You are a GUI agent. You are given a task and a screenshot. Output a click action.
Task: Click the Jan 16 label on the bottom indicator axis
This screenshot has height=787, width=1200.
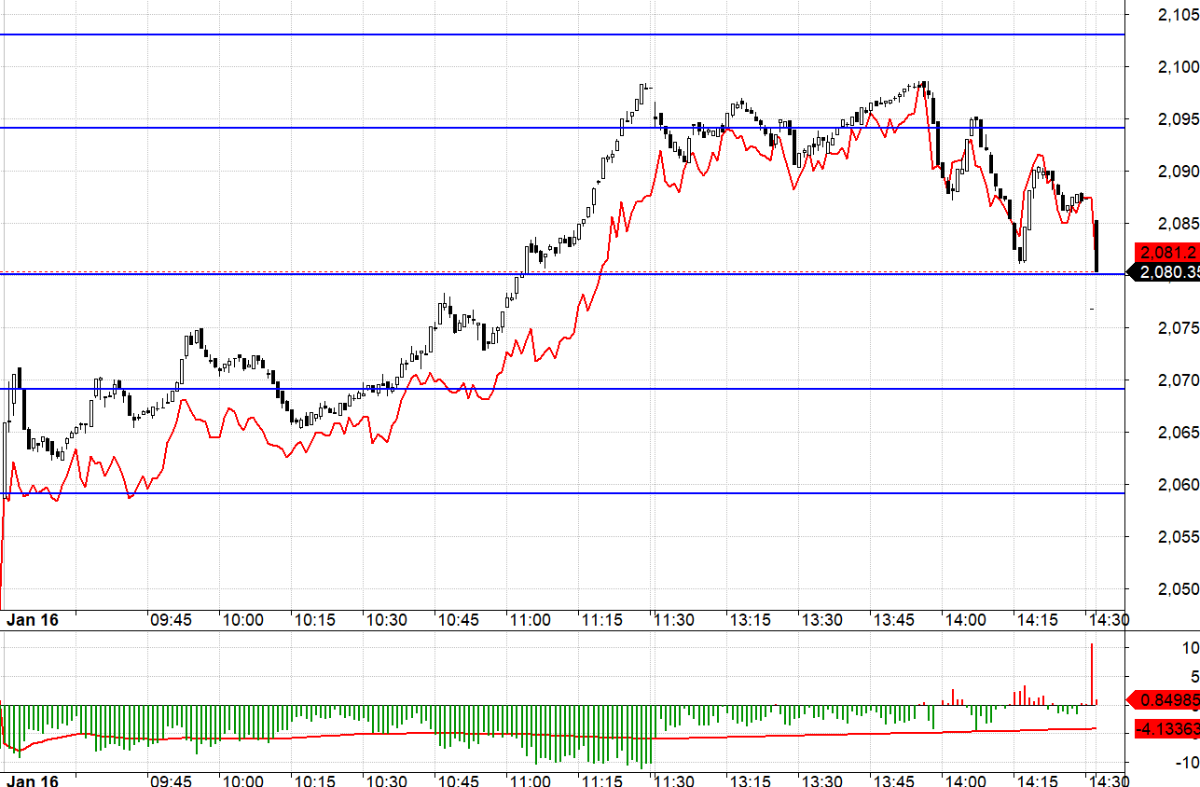pyautogui.click(x=33, y=780)
